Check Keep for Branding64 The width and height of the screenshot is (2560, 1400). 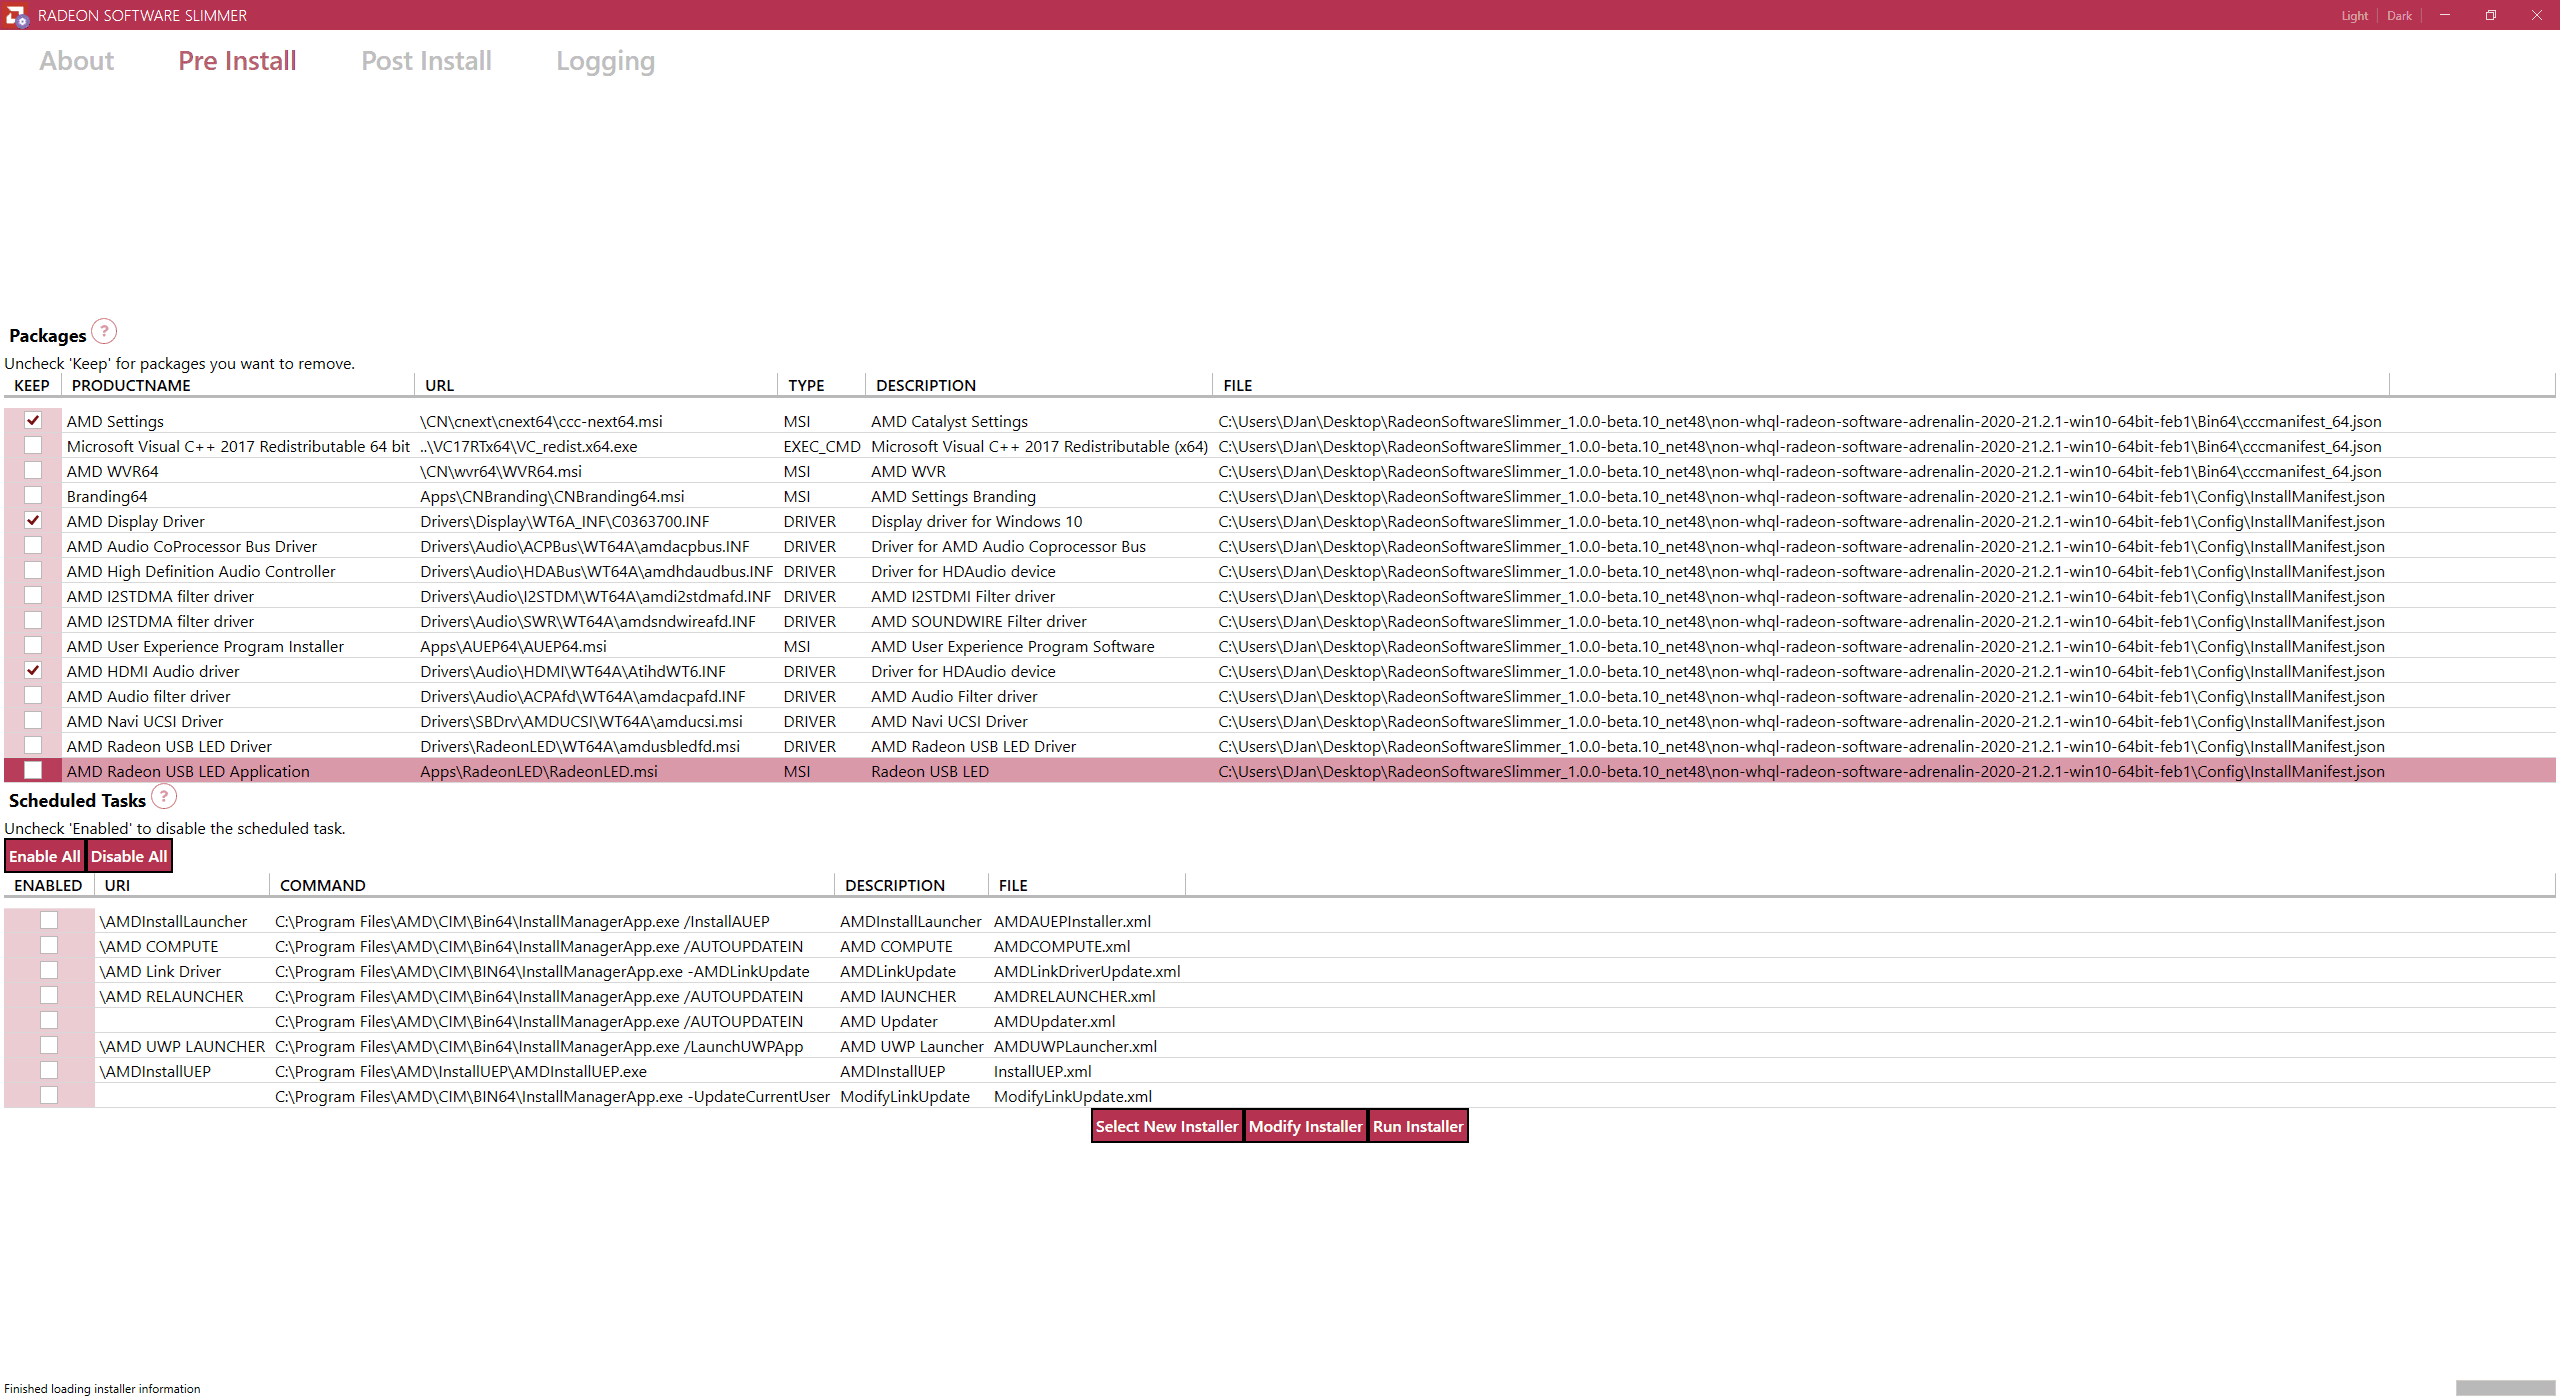click(x=33, y=495)
